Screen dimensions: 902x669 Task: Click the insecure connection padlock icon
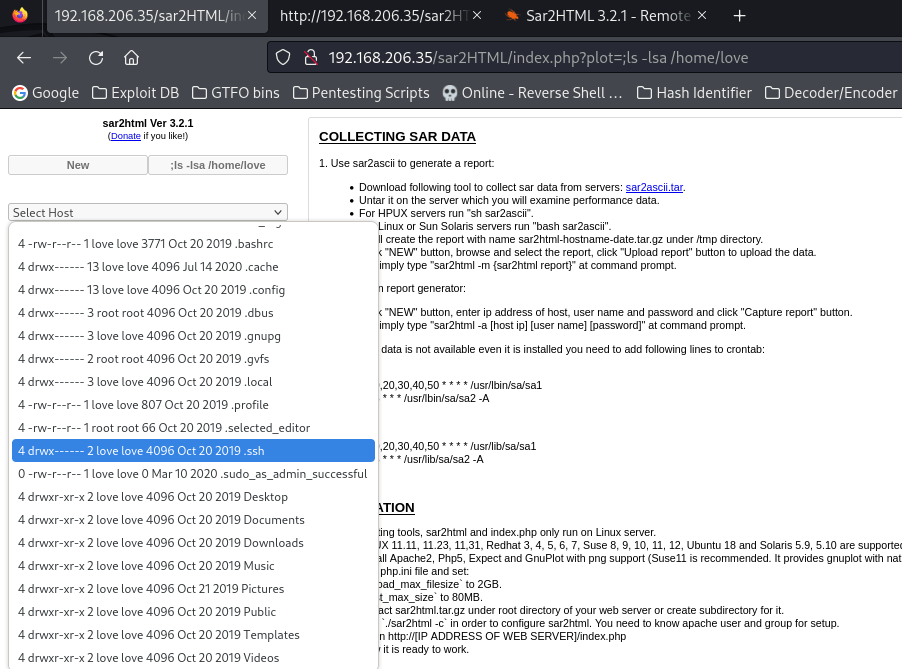click(309, 57)
